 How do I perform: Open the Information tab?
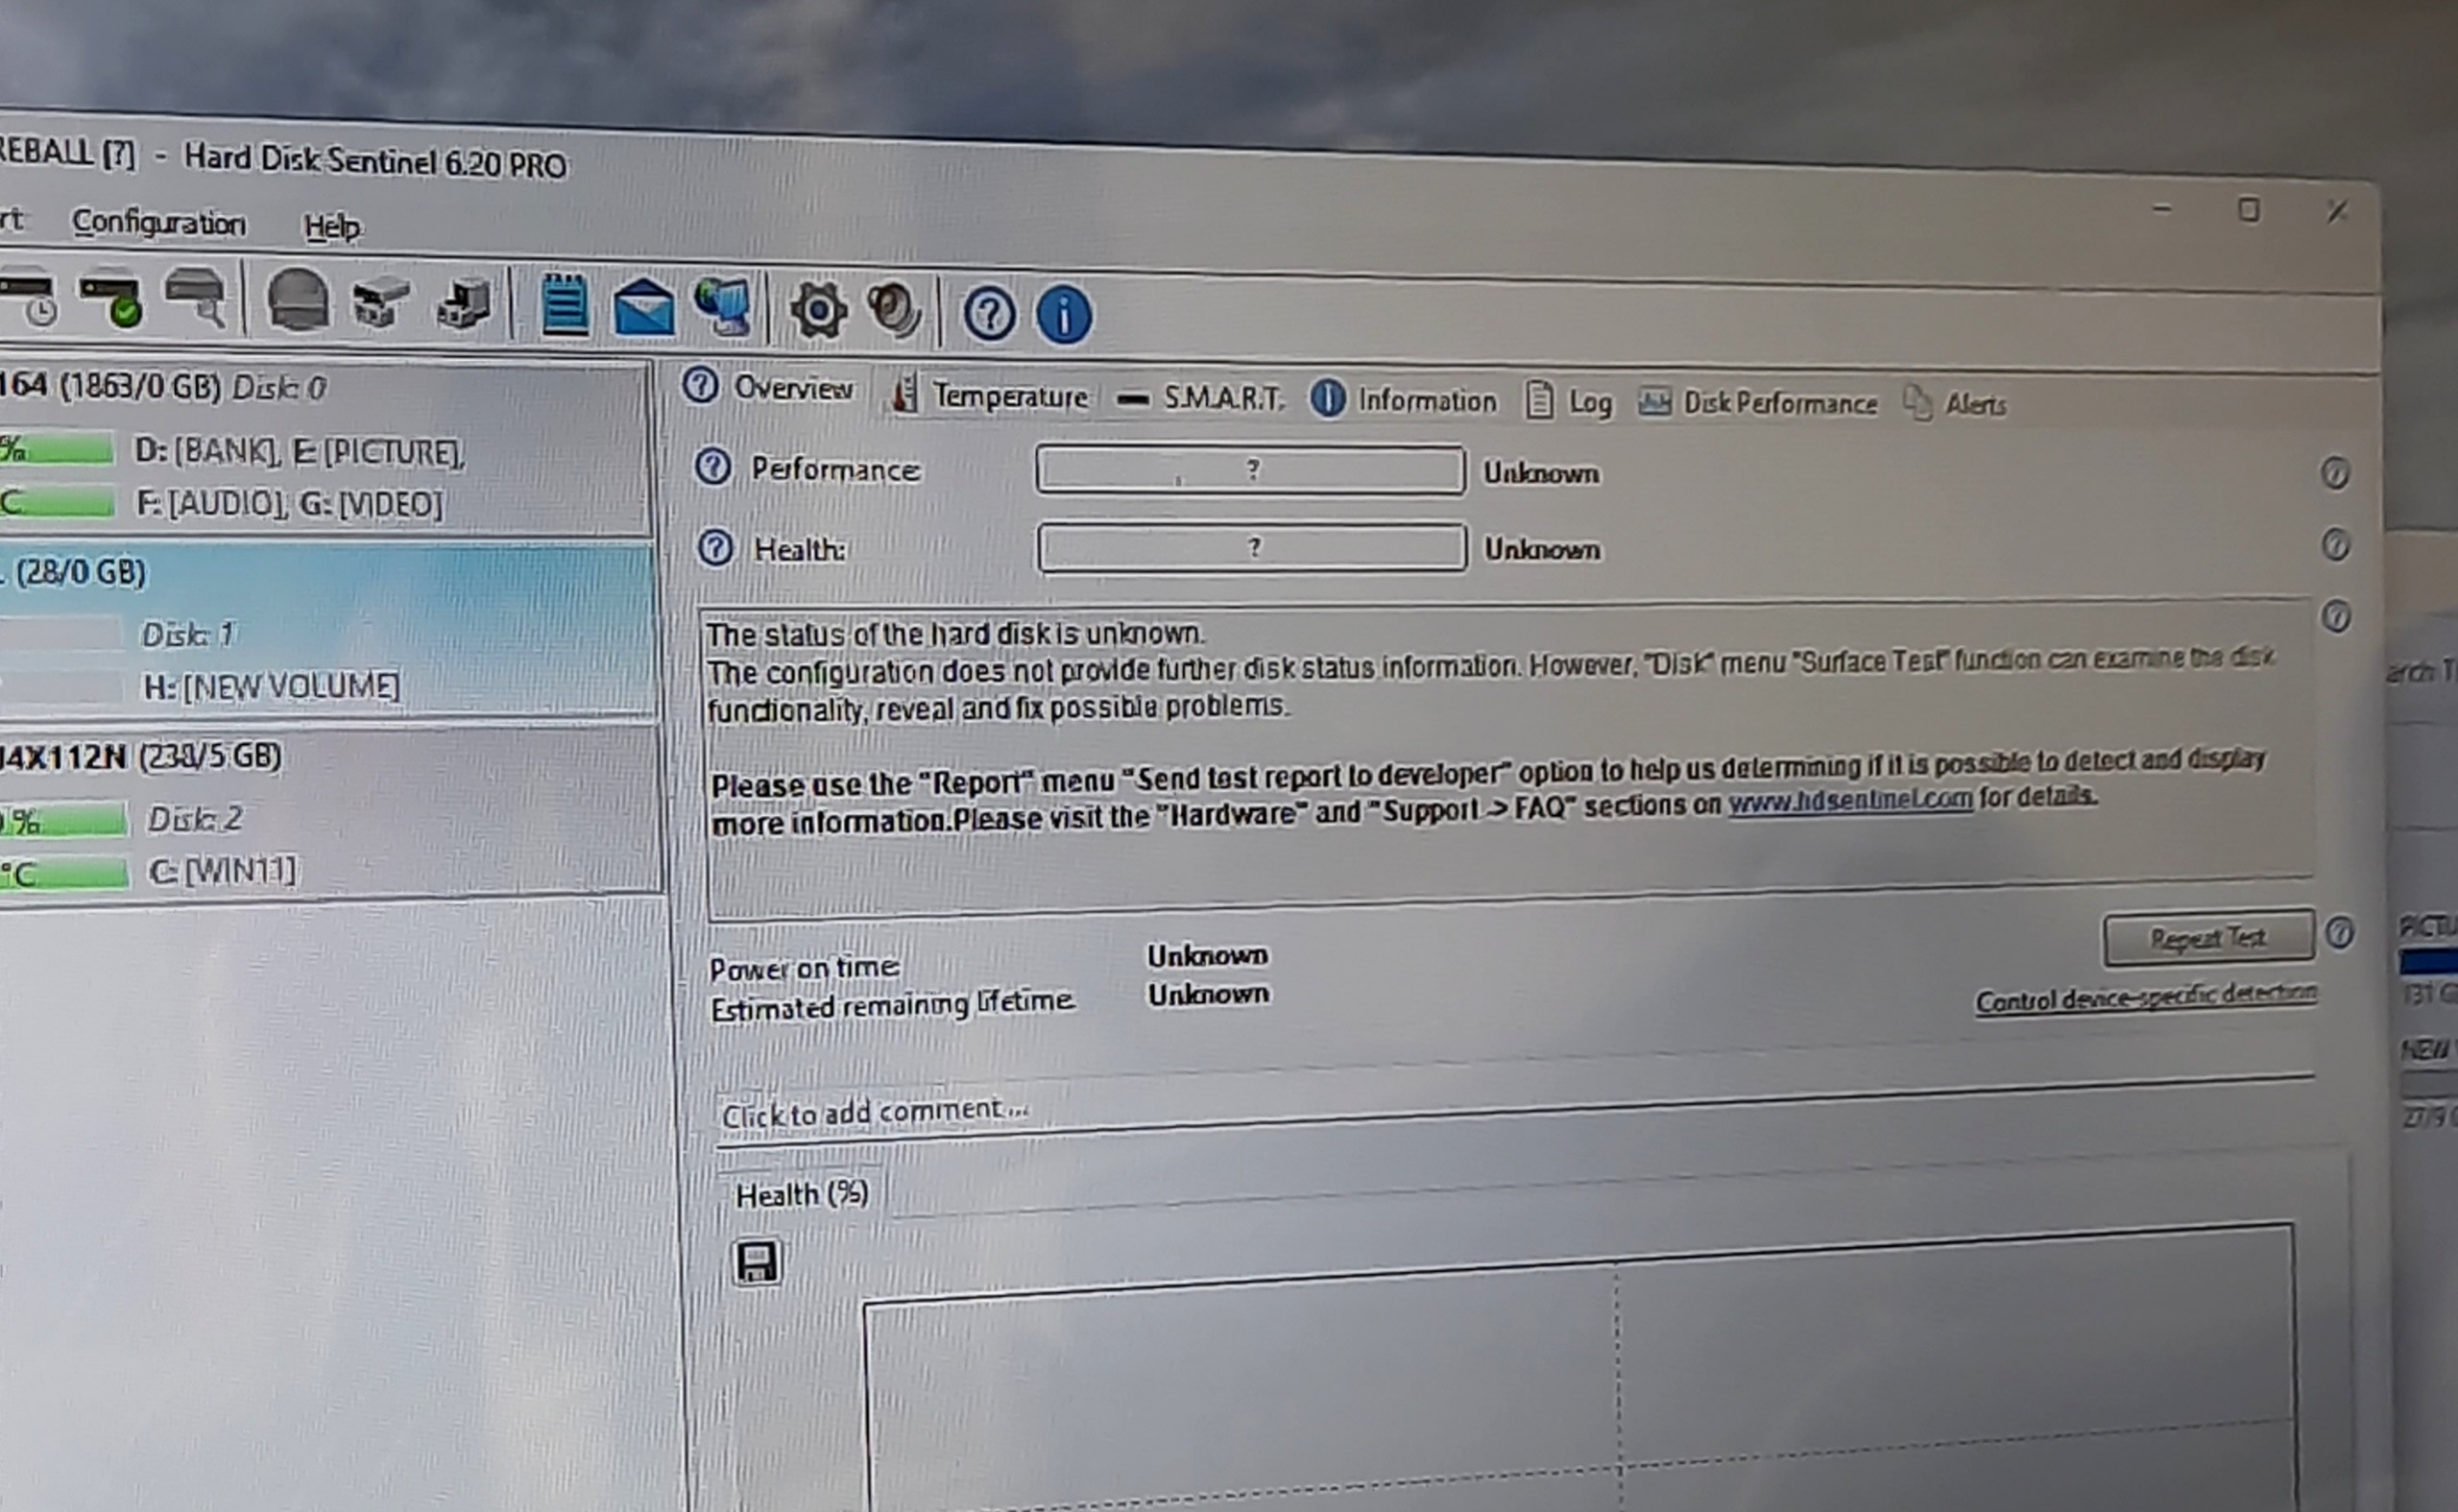(1404, 400)
